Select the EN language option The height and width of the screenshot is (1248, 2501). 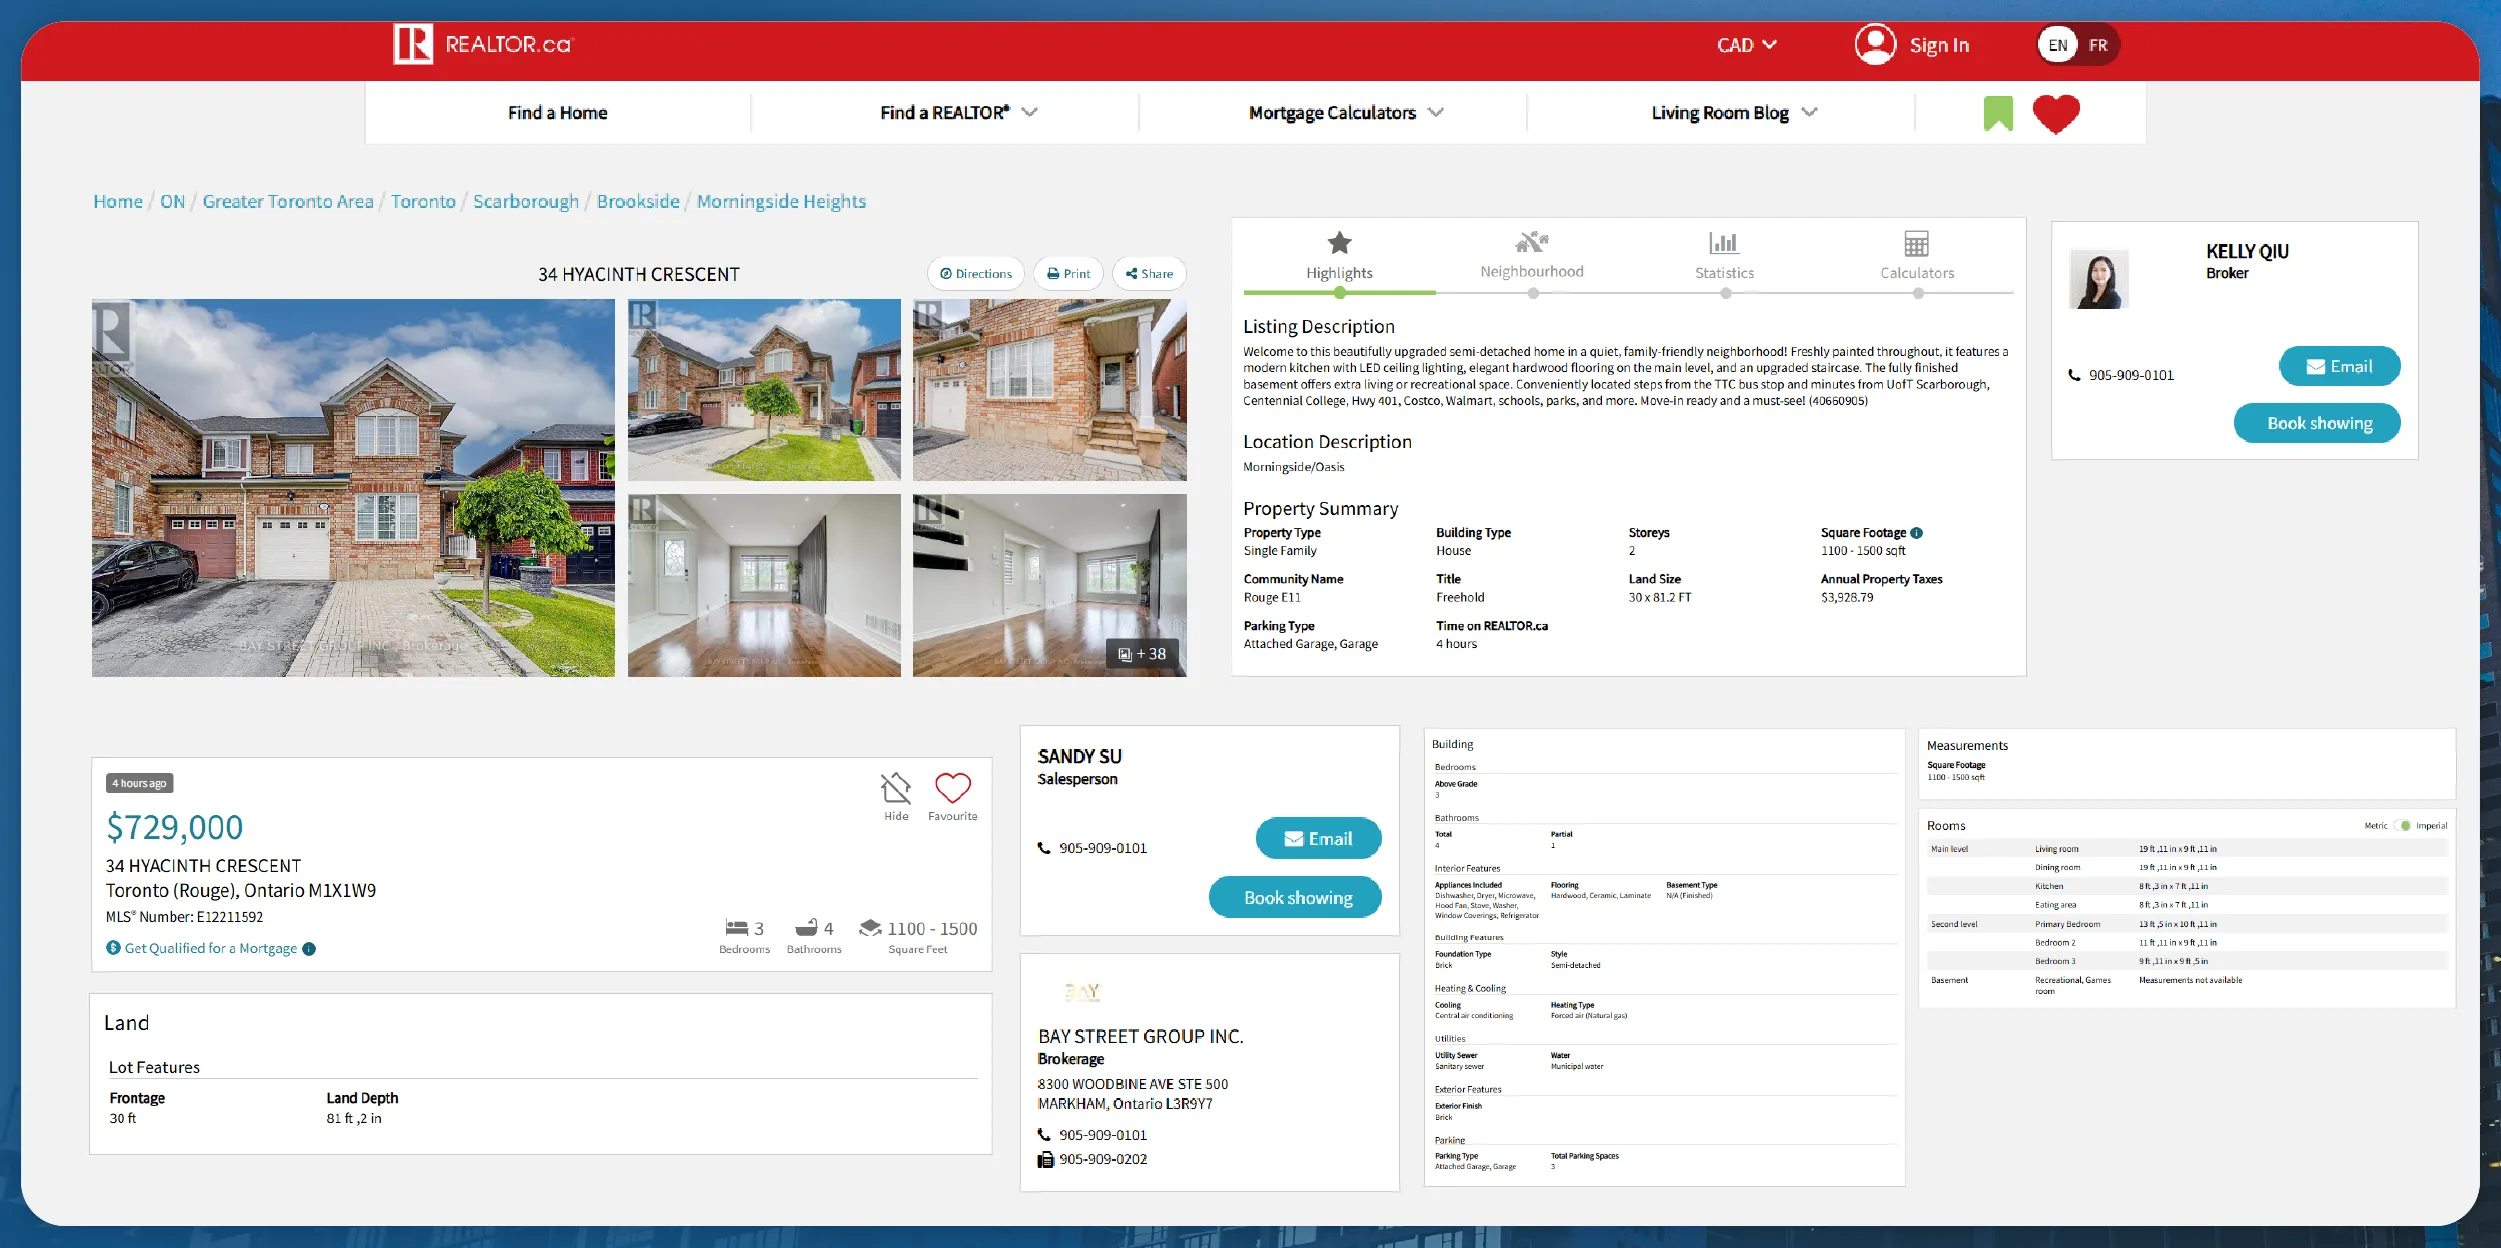[2057, 45]
